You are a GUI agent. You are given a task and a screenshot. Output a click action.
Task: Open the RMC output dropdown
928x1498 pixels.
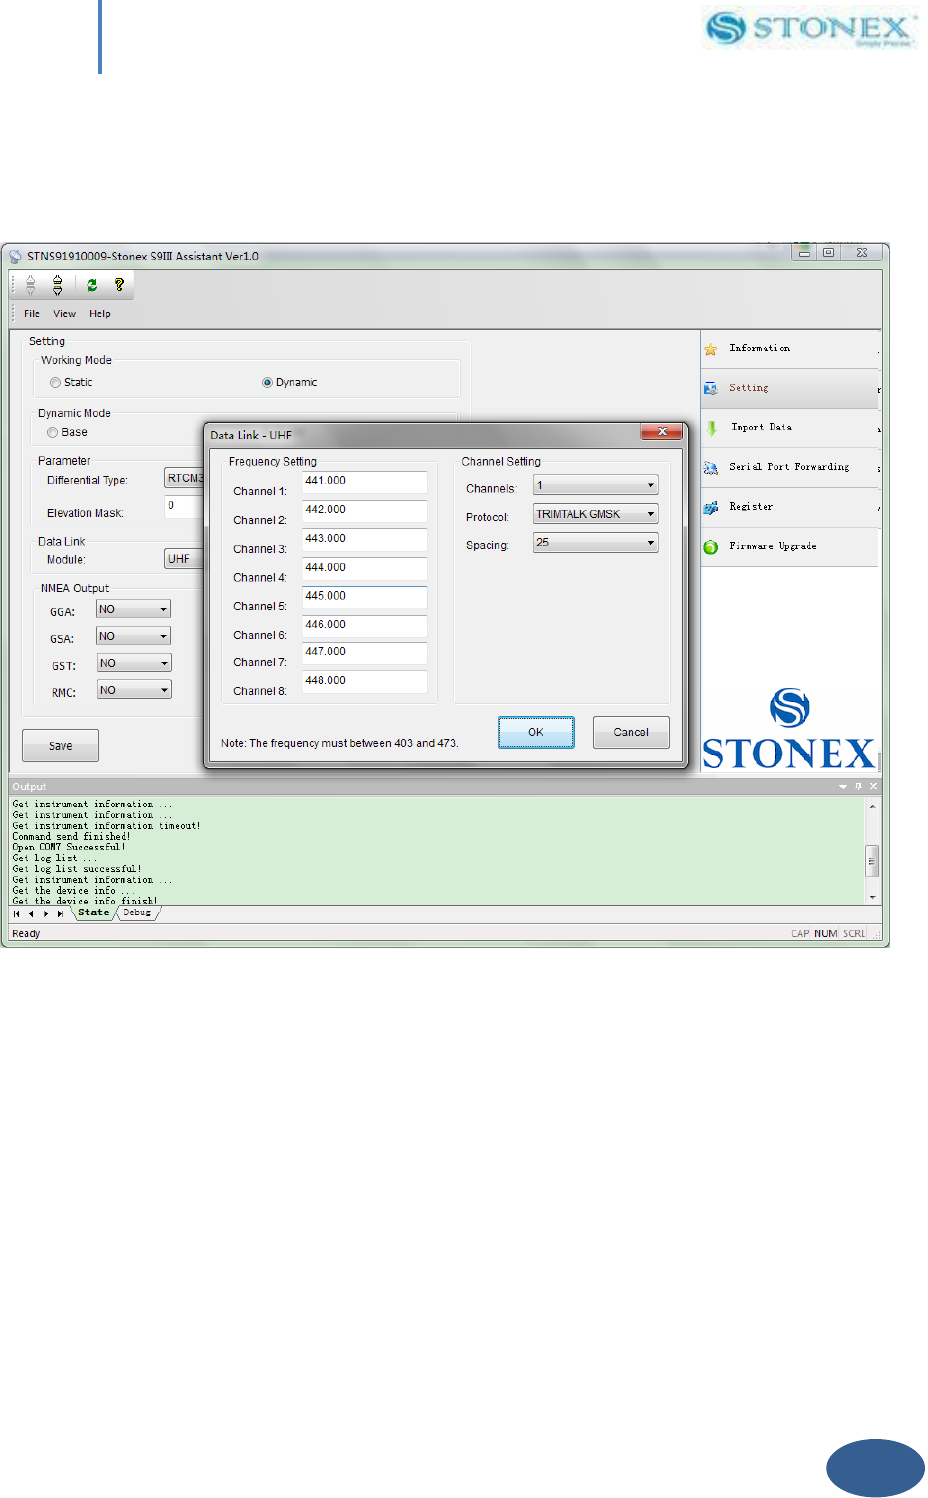point(133,690)
